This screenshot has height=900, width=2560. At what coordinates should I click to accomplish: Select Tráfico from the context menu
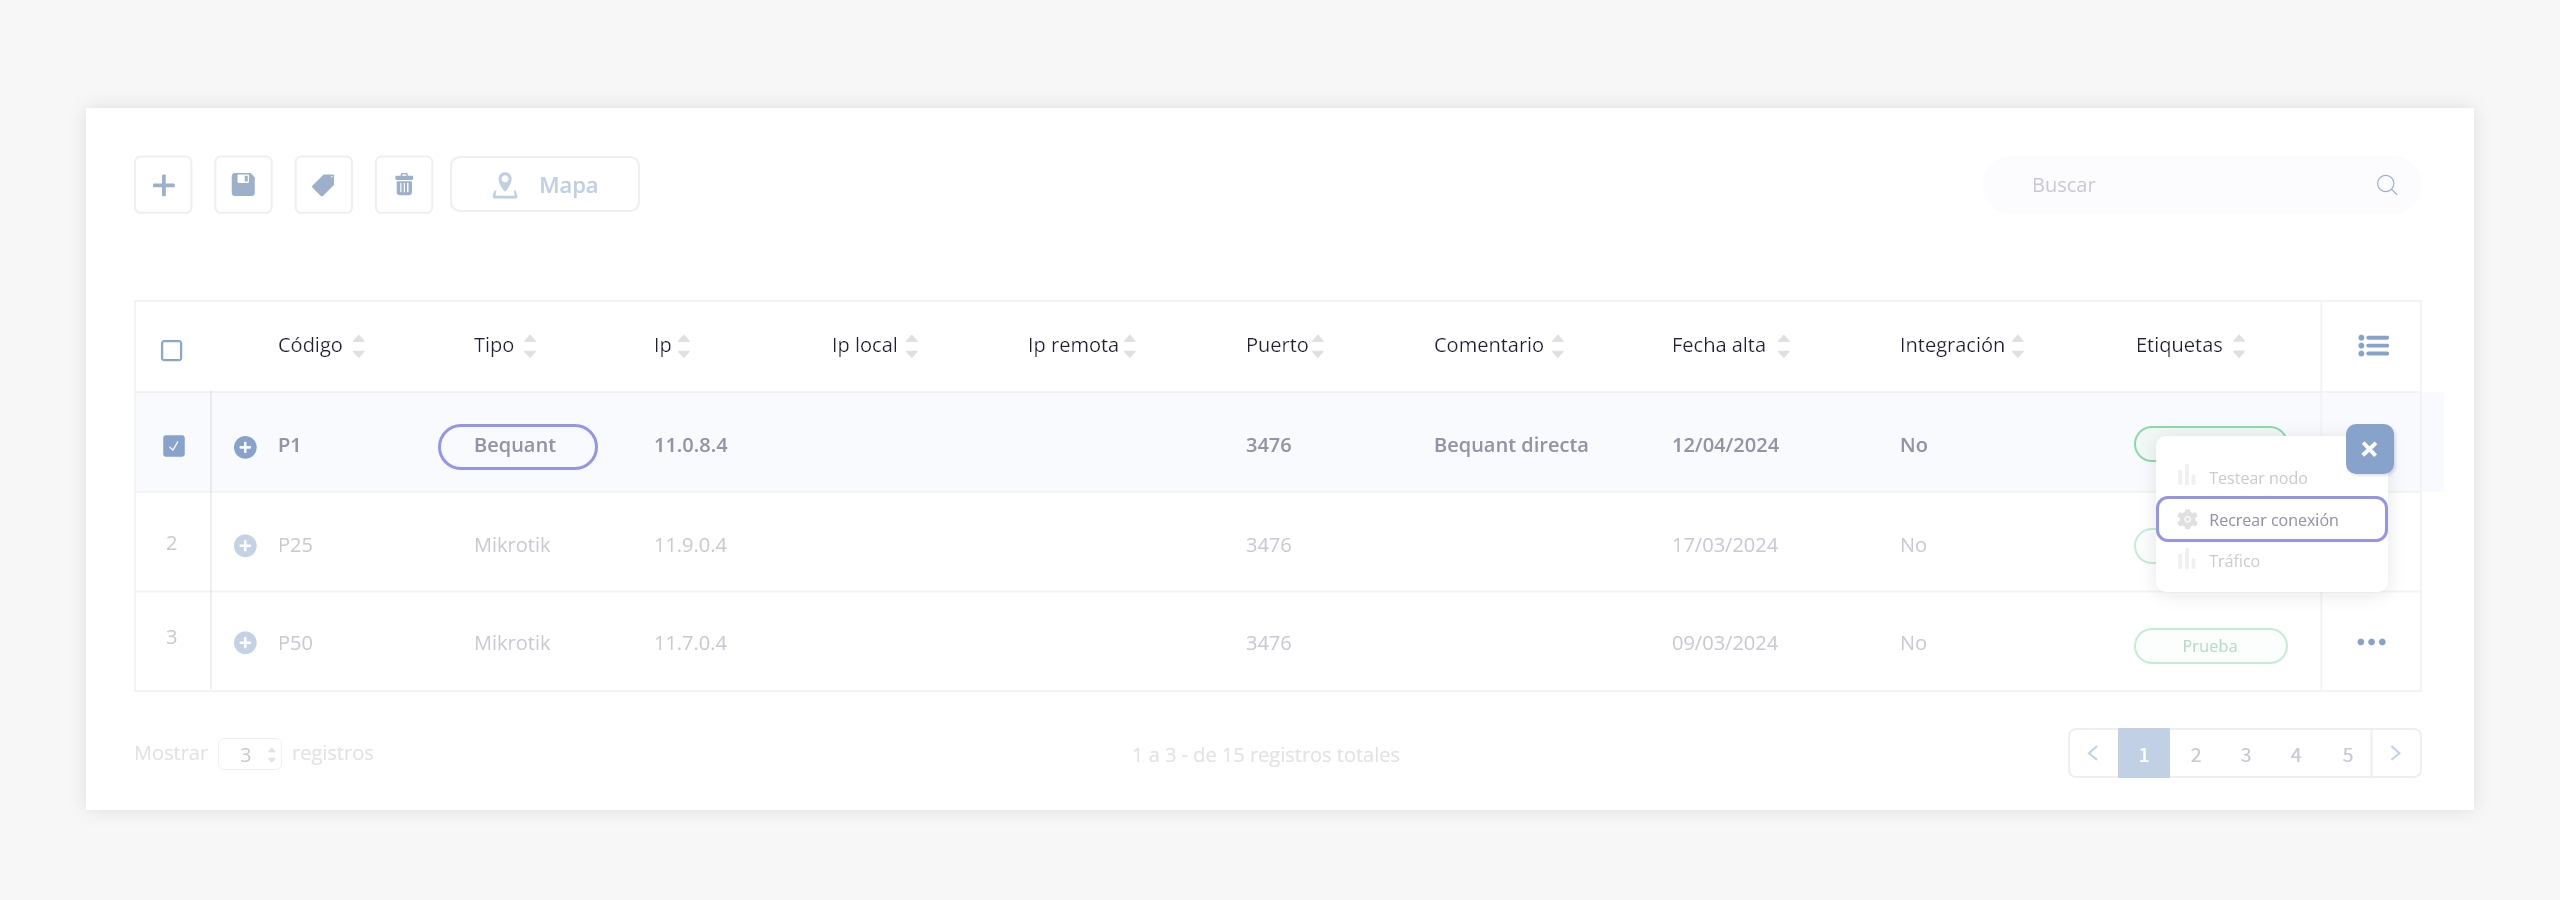(x=2233, y=561)
